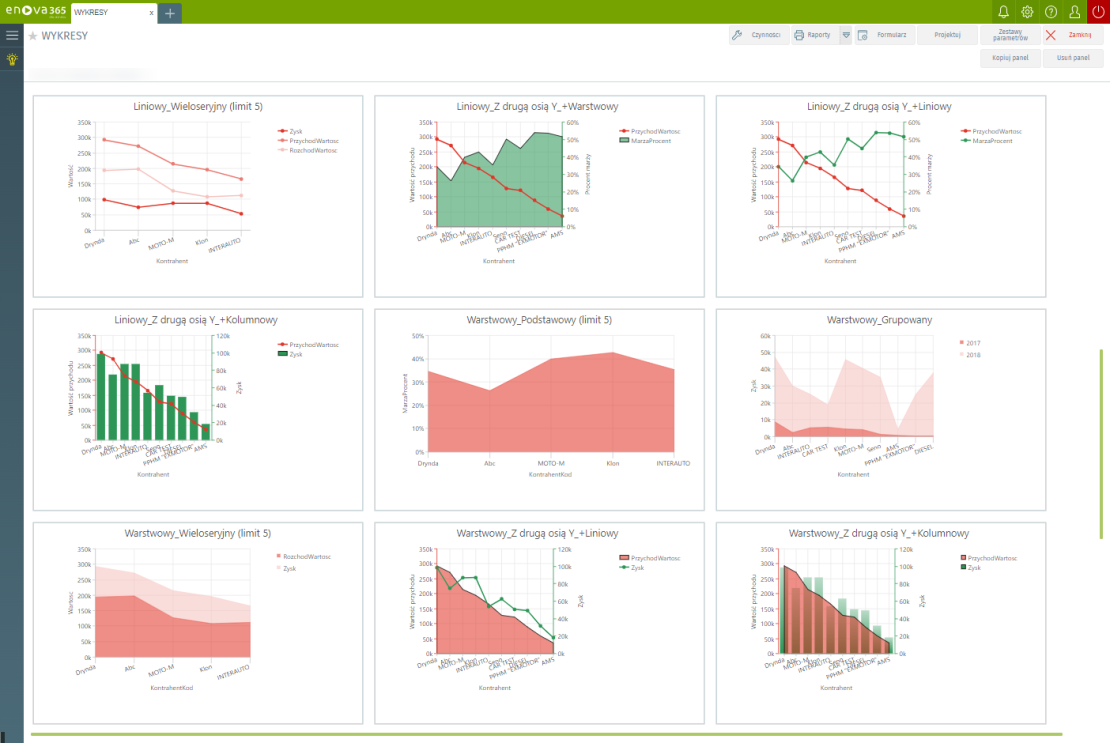Viewport: 1110px width, 743px height.
Task: Click the yellow lightbulb sidebar icon
Action: point(12,59)
